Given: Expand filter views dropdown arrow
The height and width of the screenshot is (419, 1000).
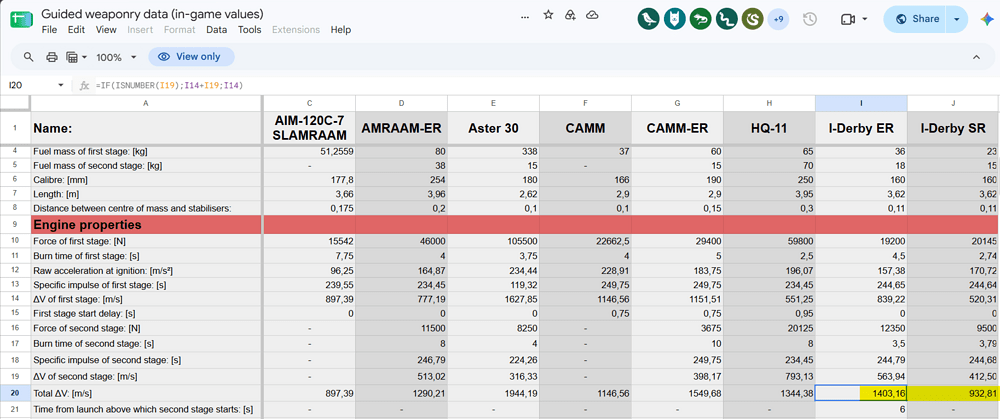Looking at the screenshot, I should click(x=84, y=57).
